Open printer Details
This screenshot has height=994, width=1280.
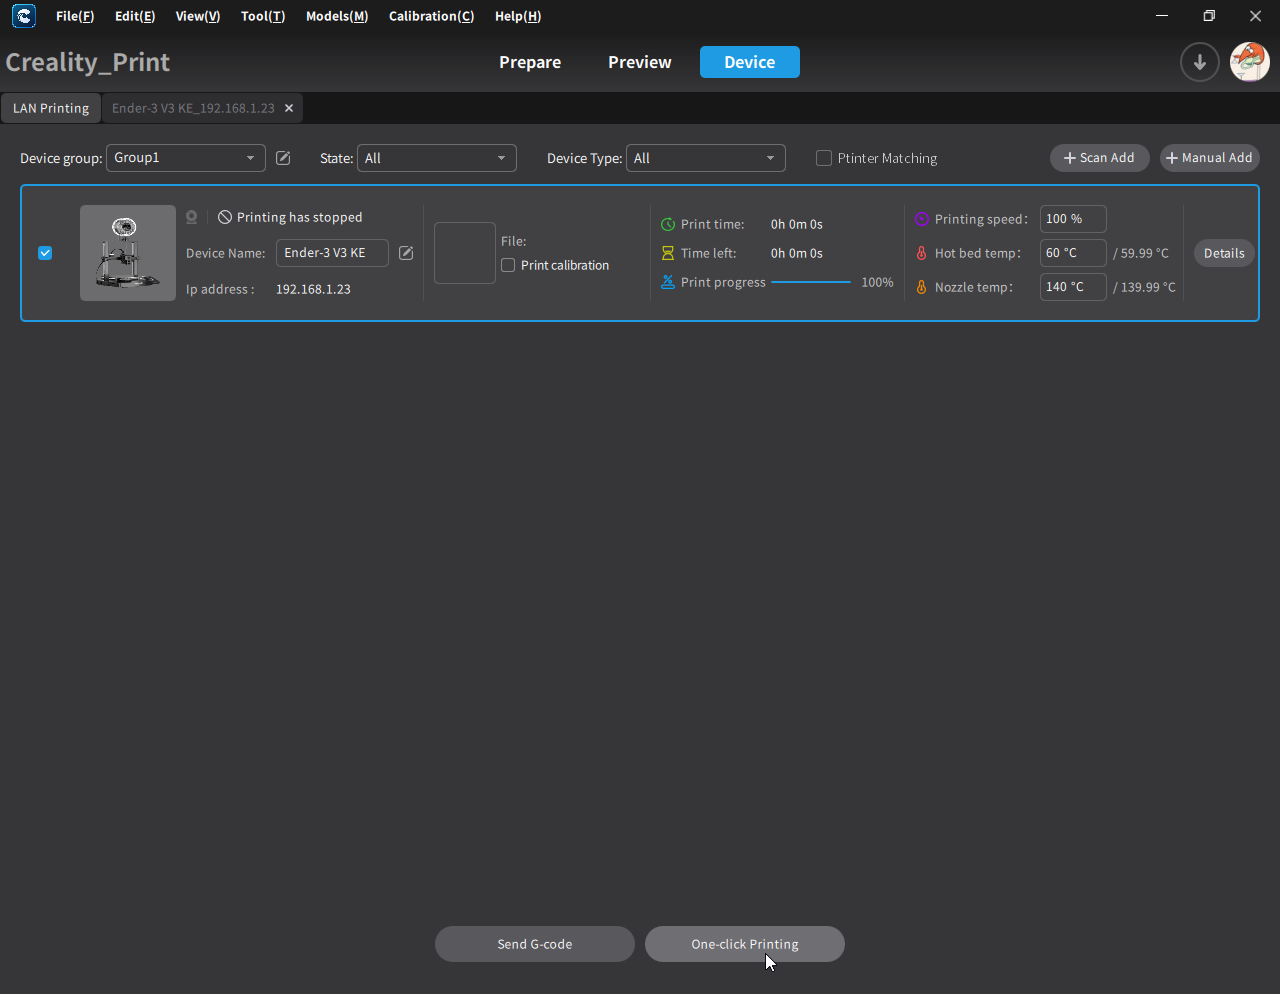pos(1224,253)
